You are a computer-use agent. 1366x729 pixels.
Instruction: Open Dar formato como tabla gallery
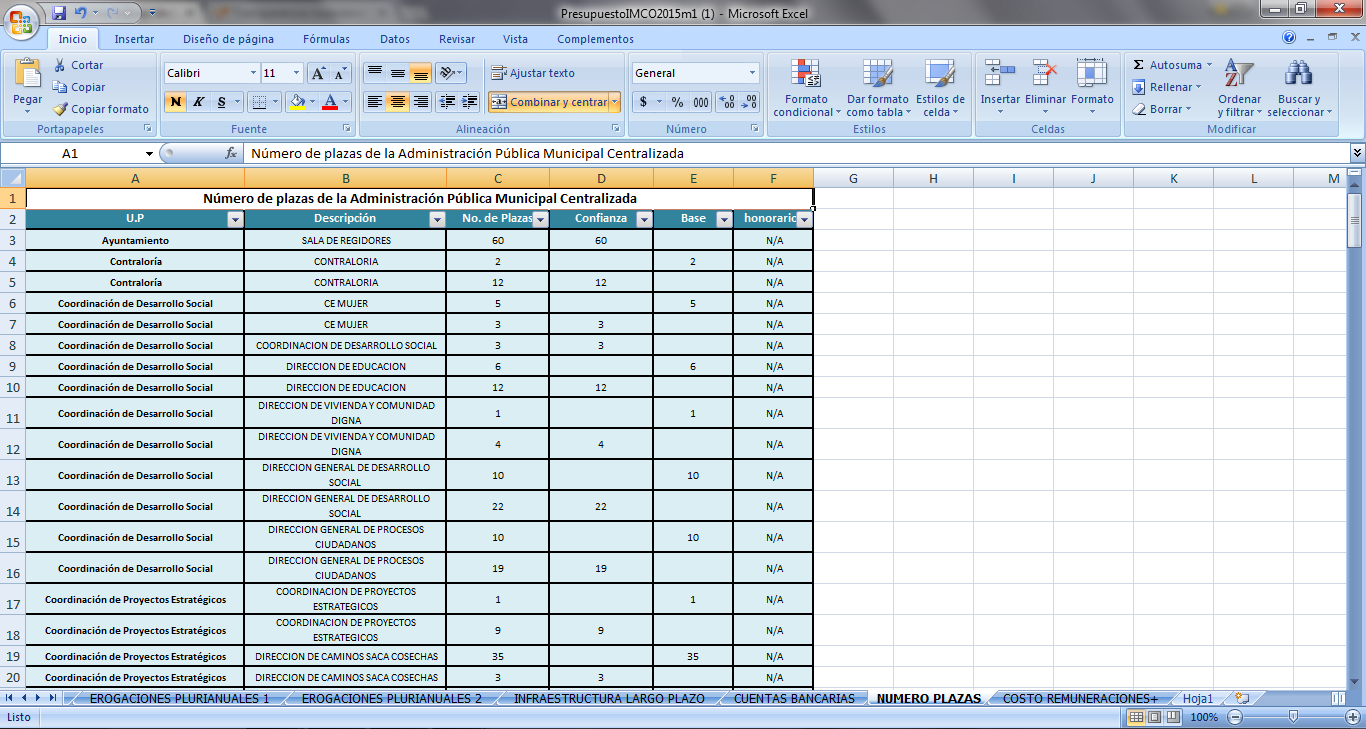point(877,88)
